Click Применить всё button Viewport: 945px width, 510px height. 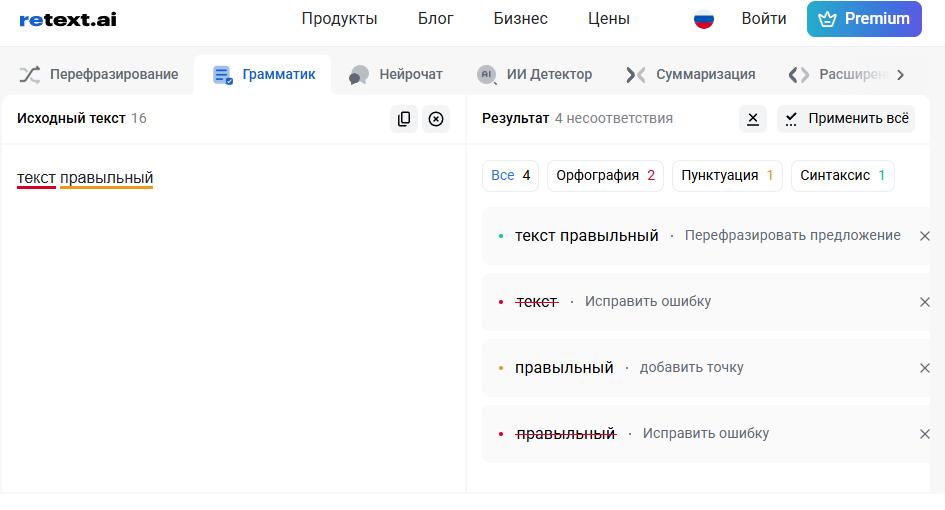tap(846, 119)
